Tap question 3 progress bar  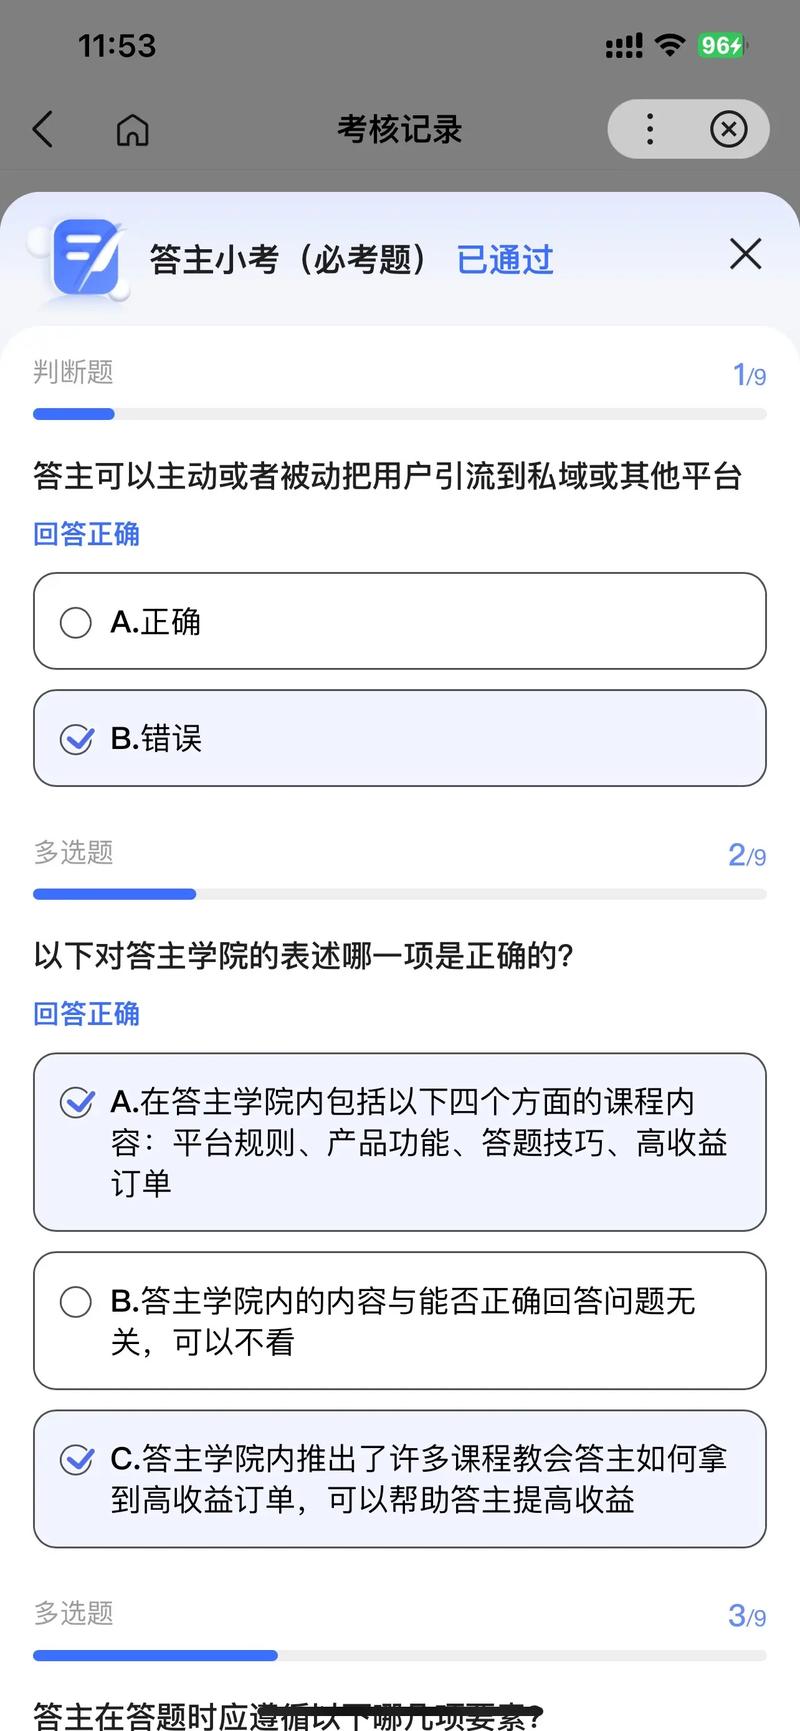coord(399,1656)
